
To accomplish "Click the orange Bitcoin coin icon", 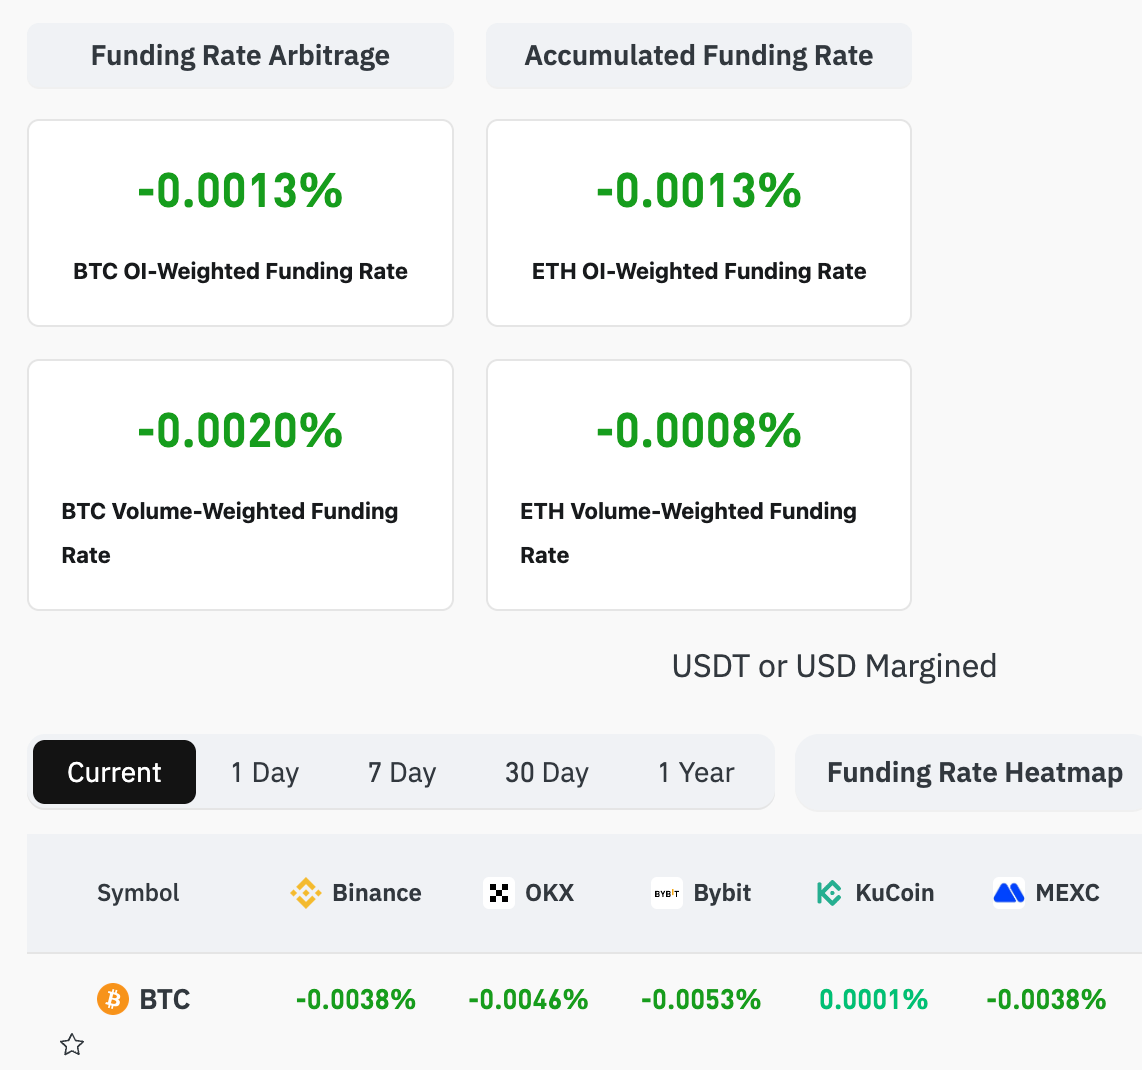I will click(x=113, y=999).
